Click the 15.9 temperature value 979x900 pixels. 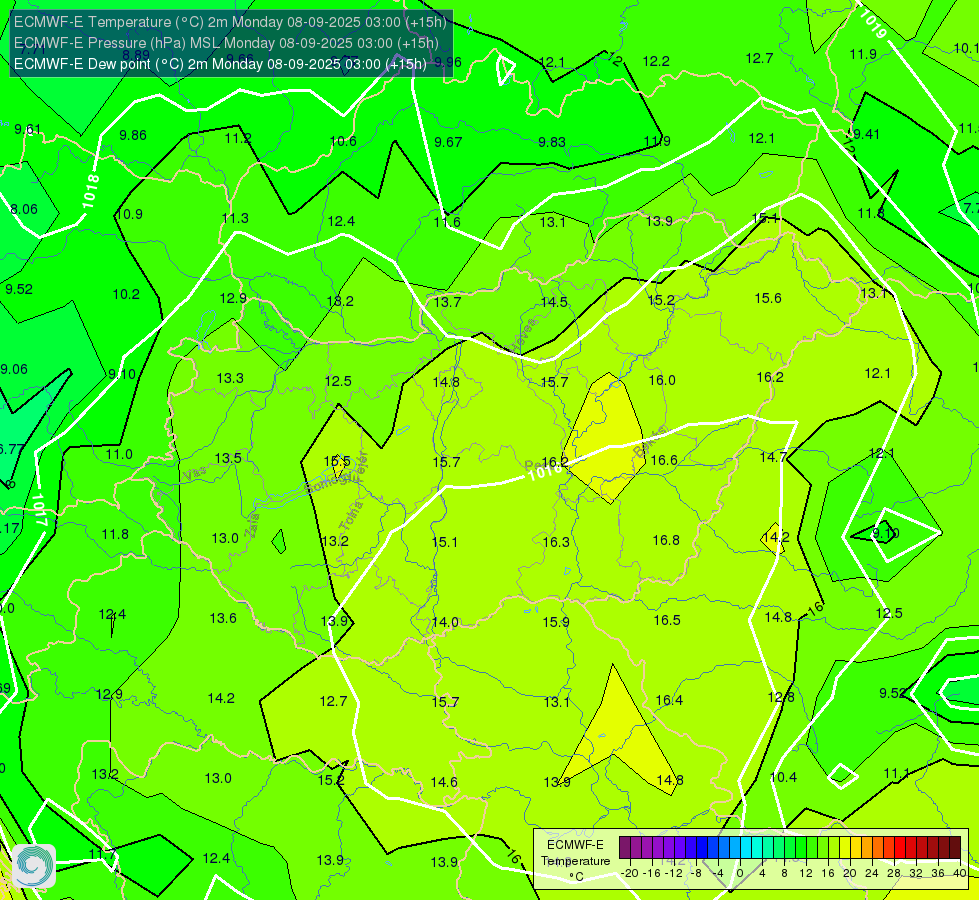coord(556,622)
